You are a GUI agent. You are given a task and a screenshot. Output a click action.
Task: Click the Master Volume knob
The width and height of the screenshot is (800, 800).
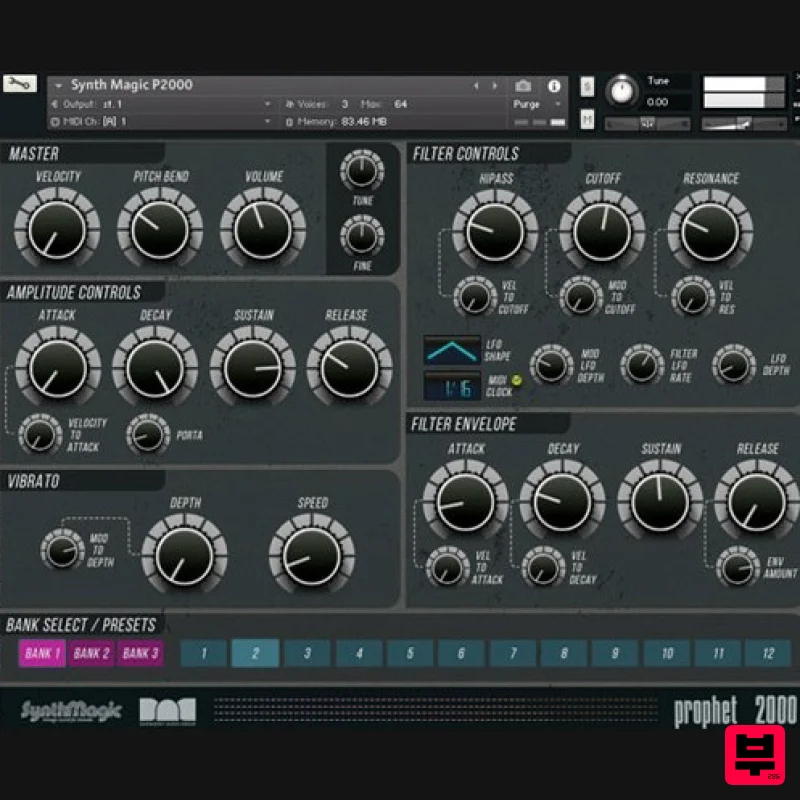[x=263, y=229]
